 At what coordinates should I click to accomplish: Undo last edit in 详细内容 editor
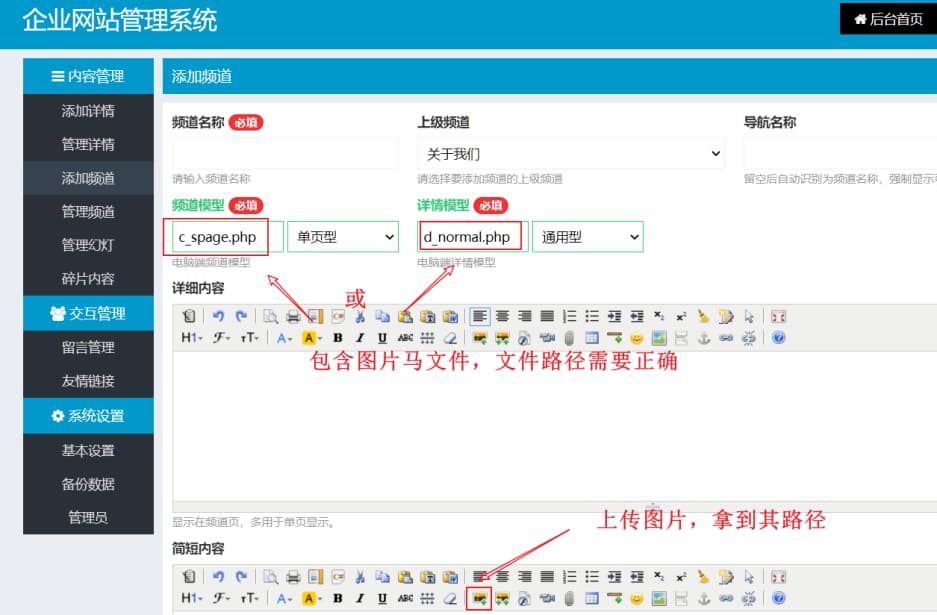coord(218,316)
